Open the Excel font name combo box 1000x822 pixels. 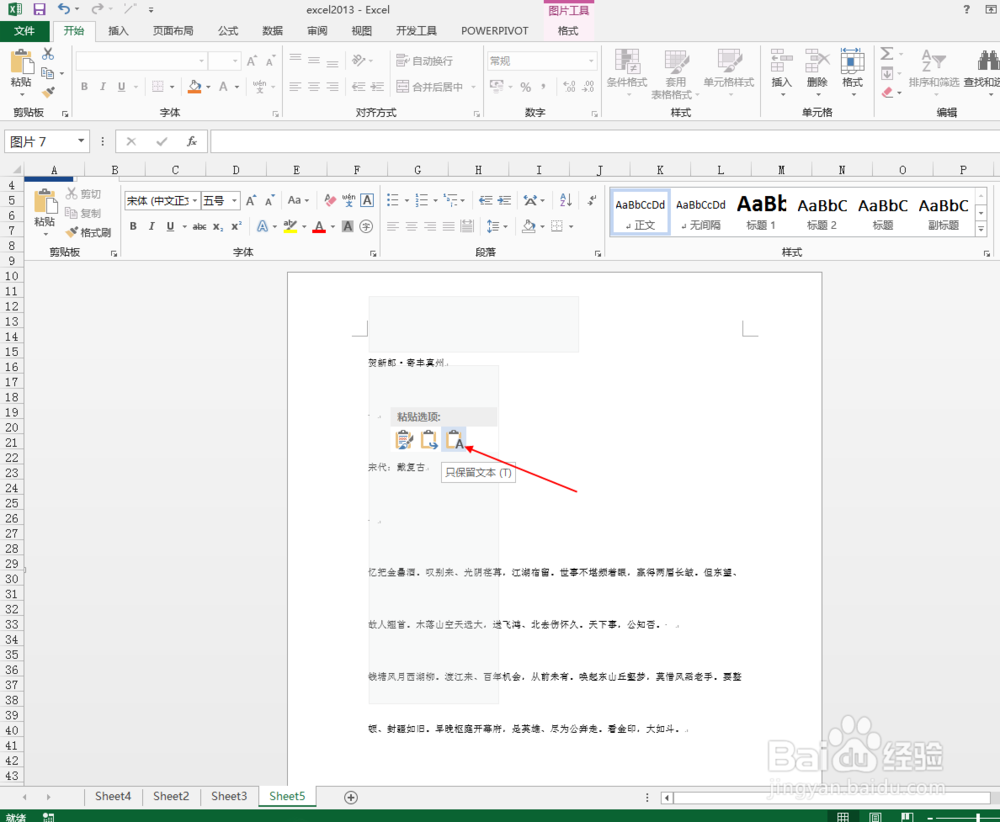tap(142, 61)
